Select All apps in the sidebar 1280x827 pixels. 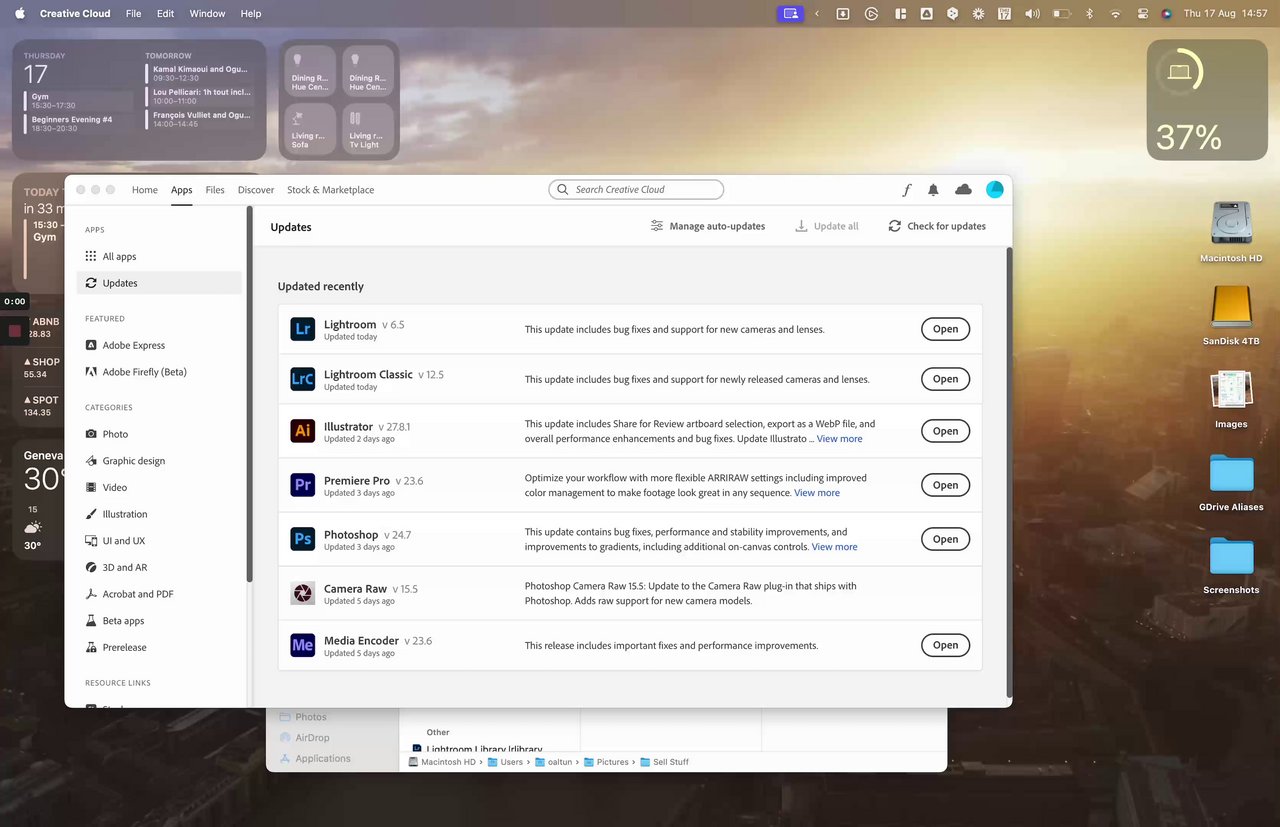159,257
